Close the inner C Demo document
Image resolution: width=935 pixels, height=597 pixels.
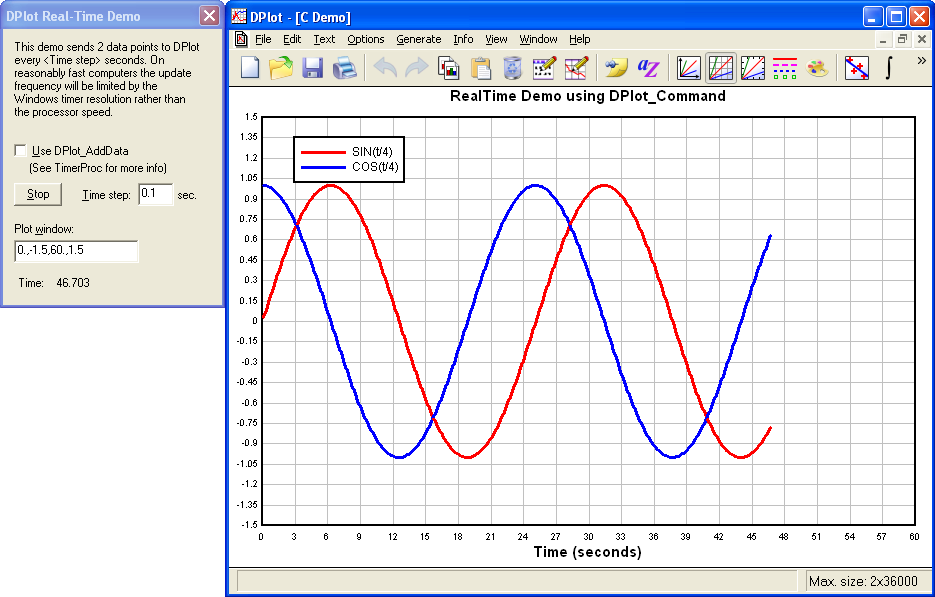click(921, 39)
